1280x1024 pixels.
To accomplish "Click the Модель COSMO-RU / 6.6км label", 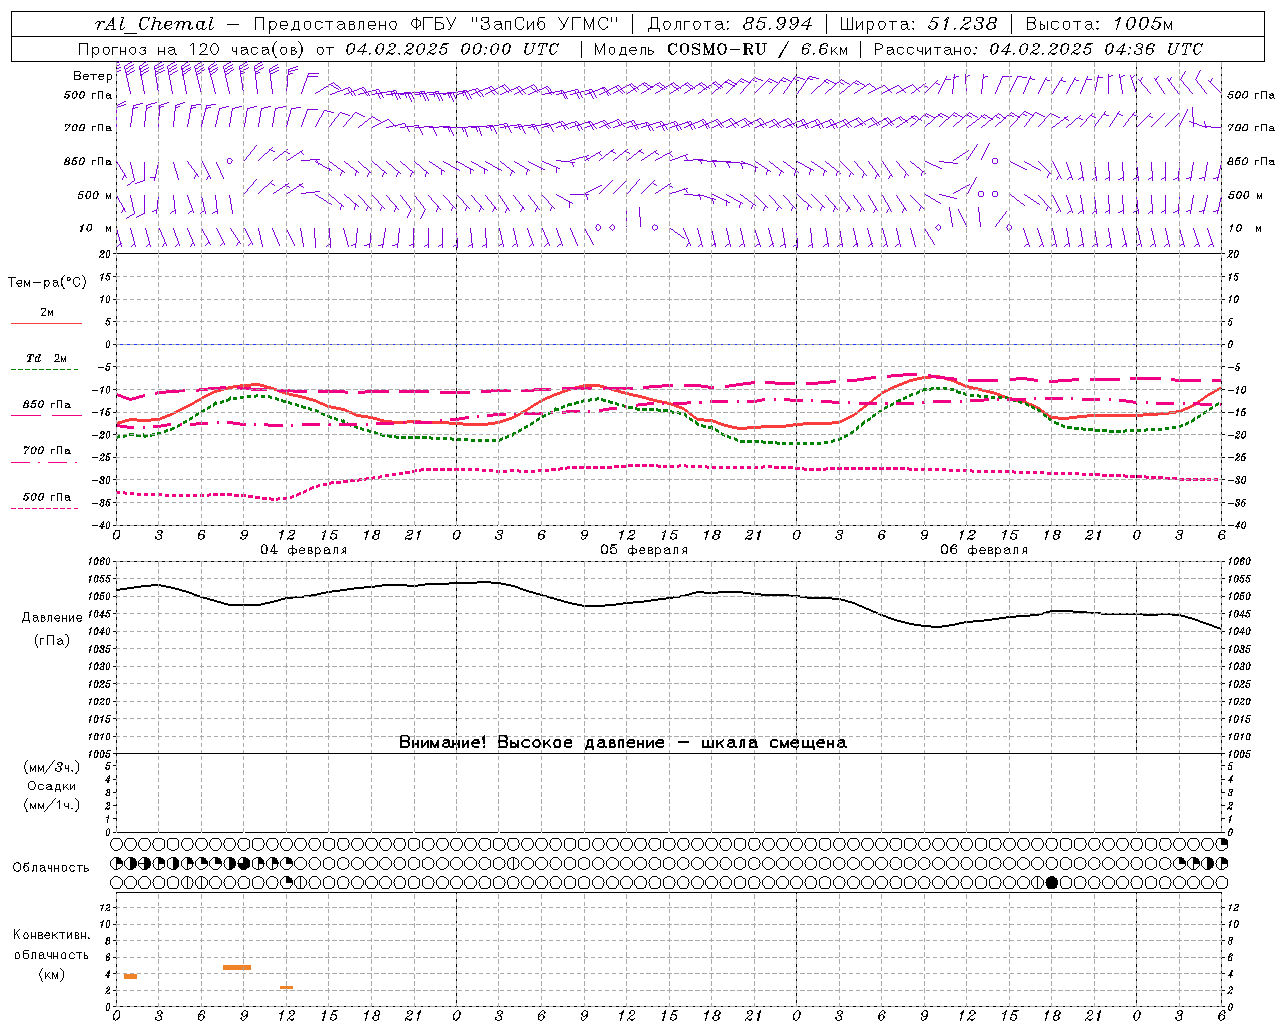I will (720, 49).
